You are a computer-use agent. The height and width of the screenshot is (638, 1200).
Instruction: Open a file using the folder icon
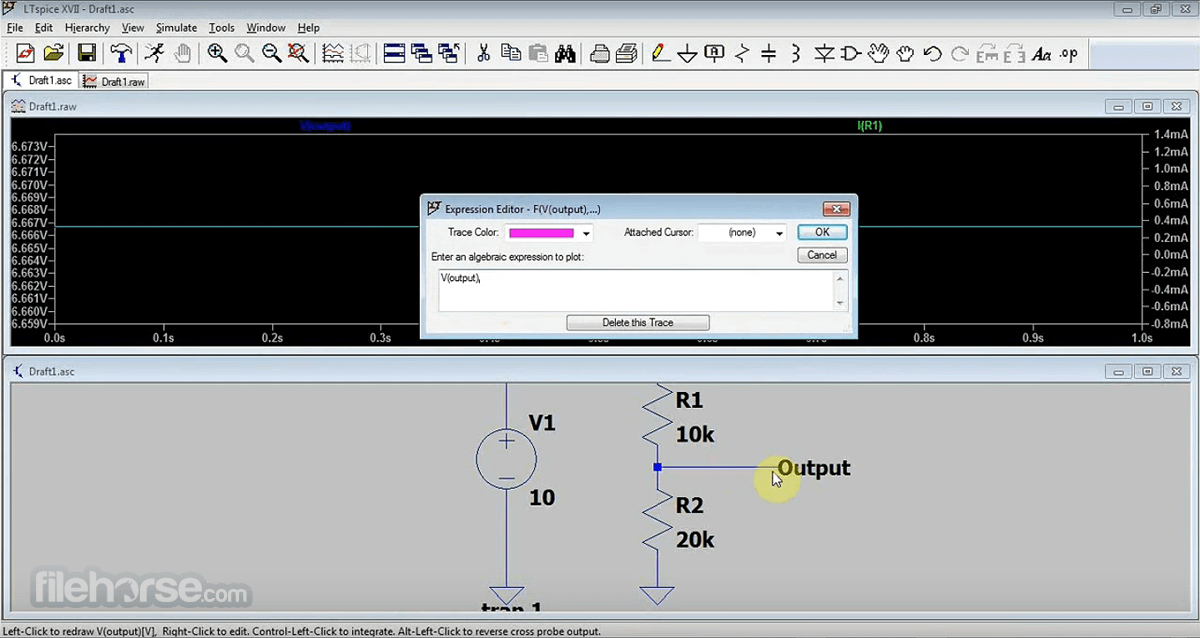point(53,53)
